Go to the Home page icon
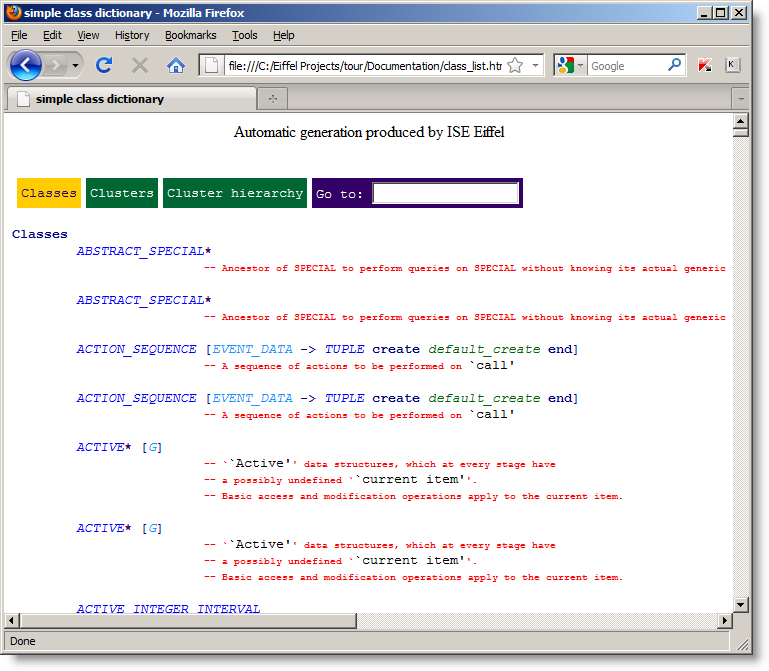 (176, 65)
